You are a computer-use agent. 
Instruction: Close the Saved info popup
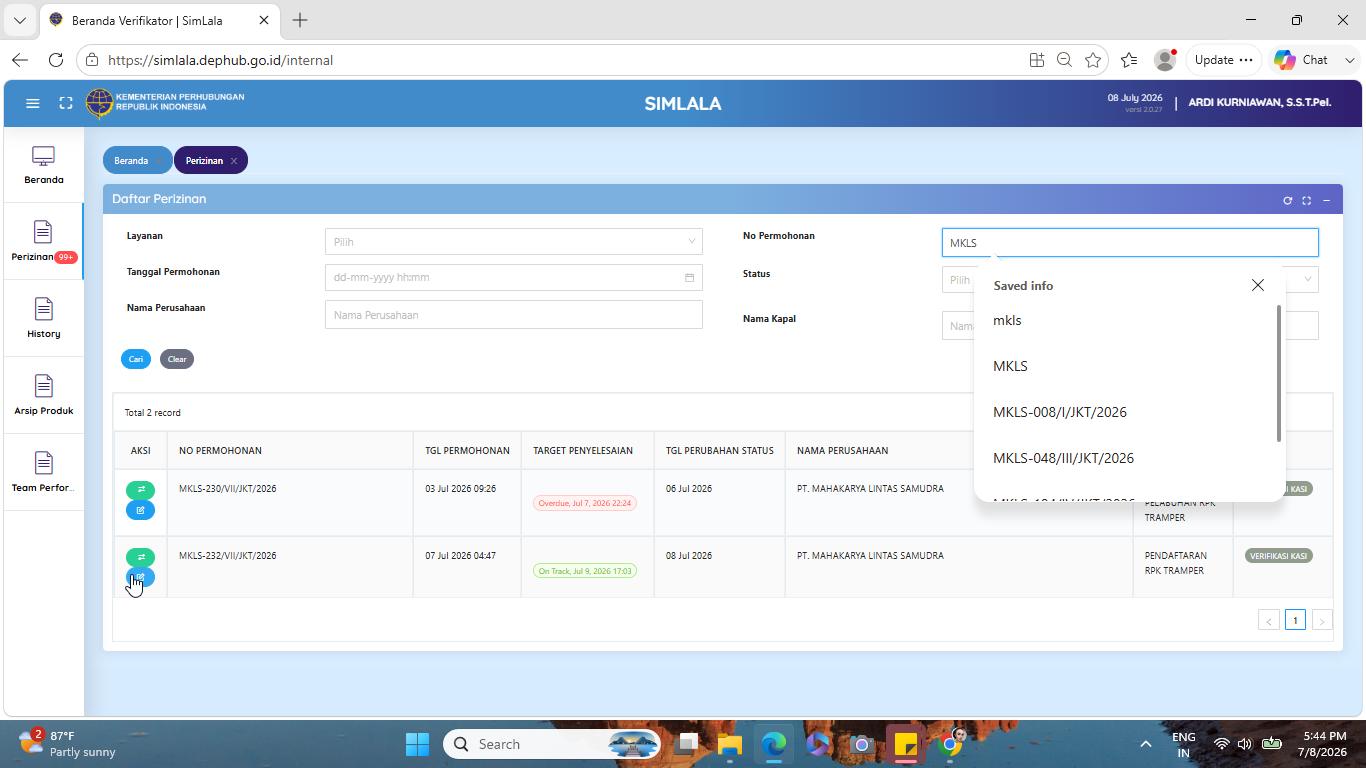(x=1257, y=285)
